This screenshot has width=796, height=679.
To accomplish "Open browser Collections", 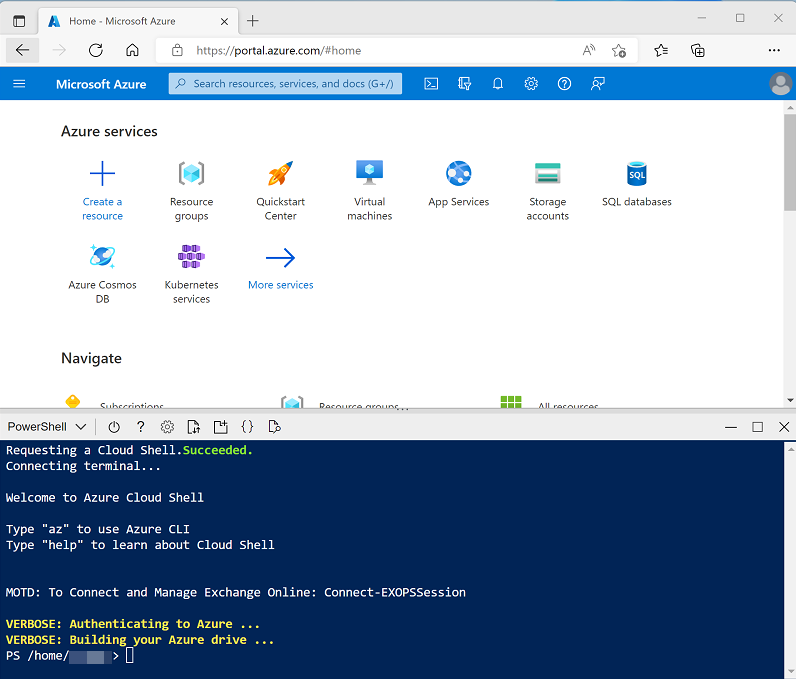I will 698,50.
